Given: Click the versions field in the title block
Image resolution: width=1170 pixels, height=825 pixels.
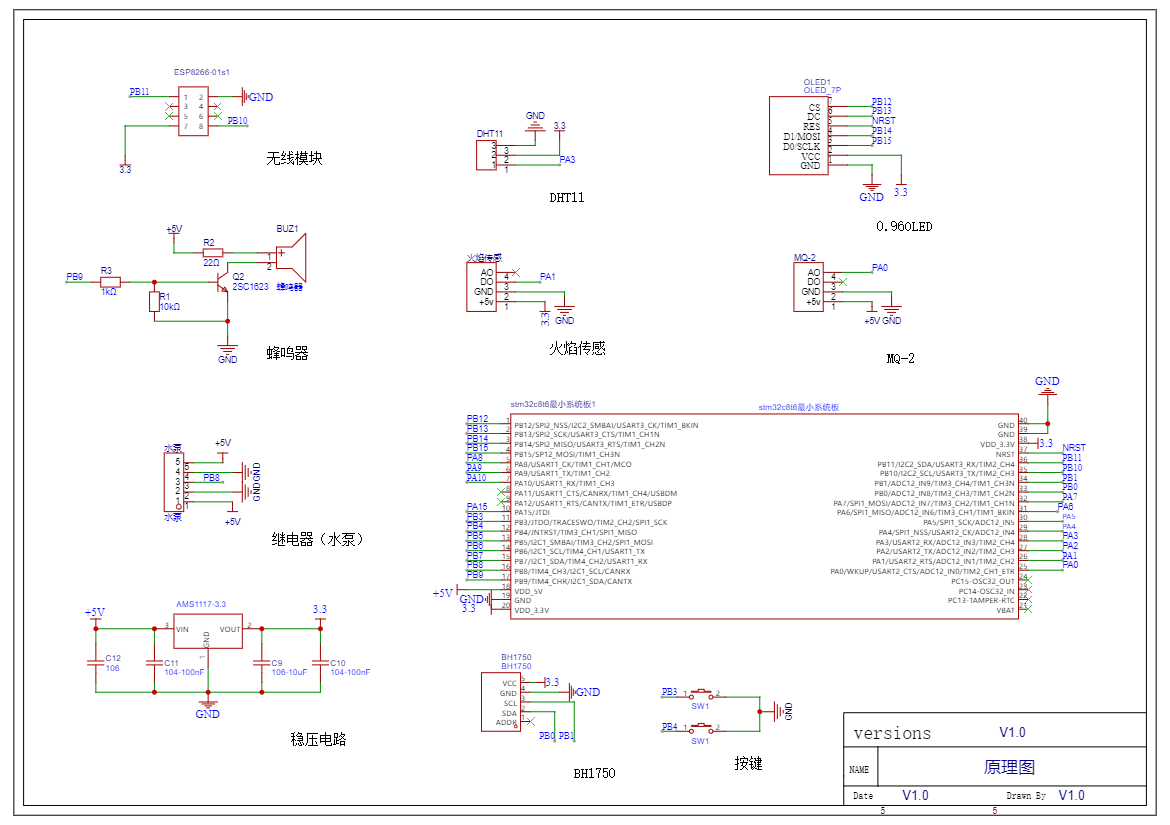Looking at the screenshot, I should (892, 733).
